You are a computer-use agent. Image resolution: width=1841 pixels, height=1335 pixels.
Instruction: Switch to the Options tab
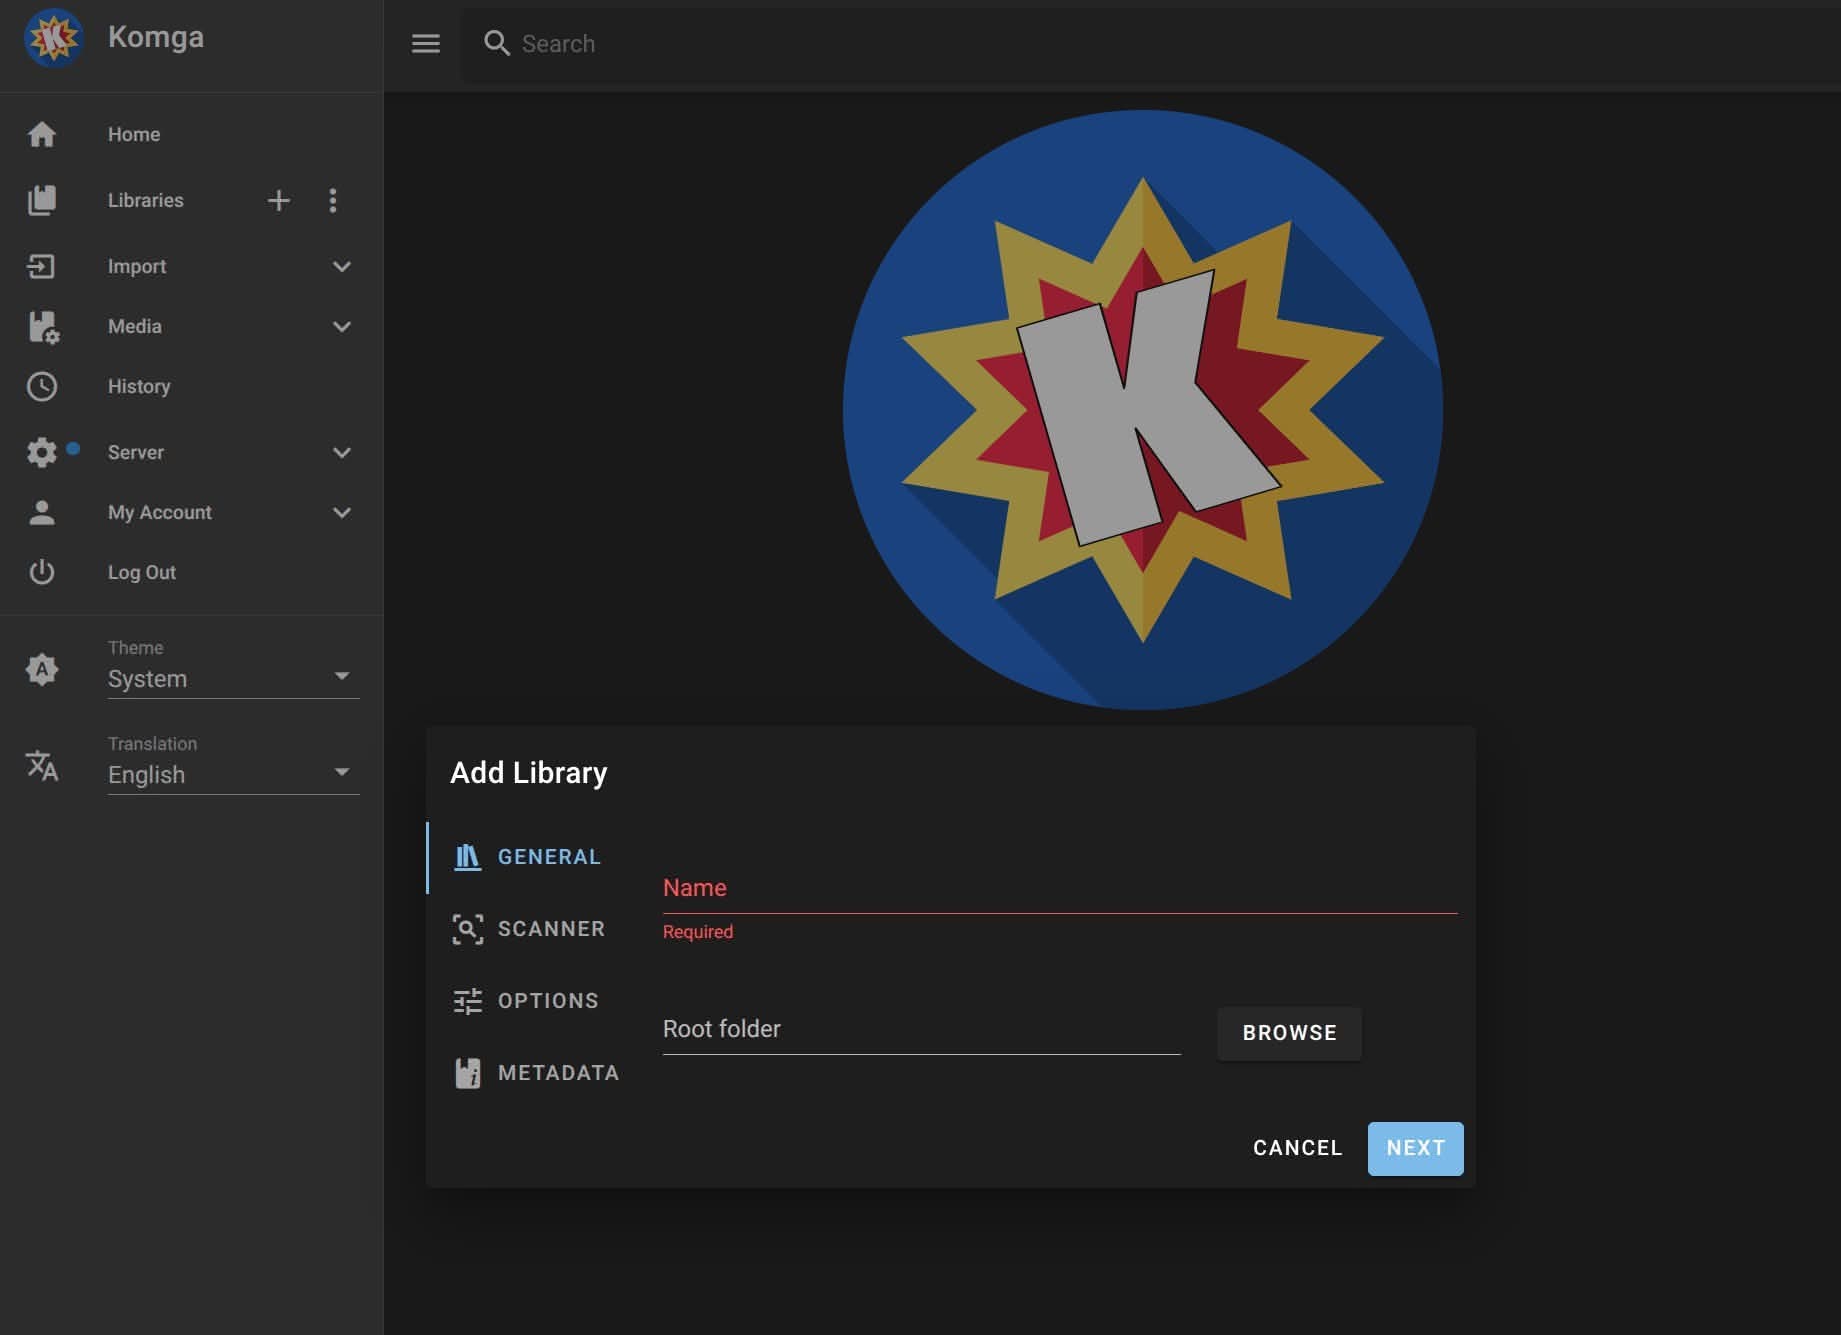tap(527, 1001)
